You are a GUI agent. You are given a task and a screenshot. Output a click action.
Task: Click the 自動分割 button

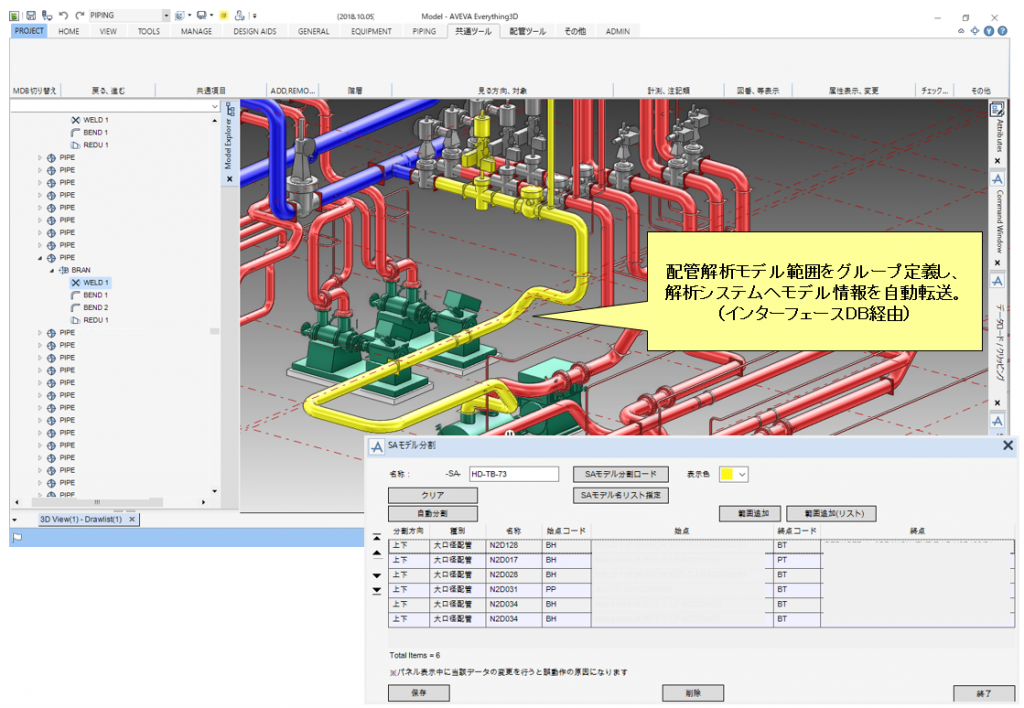point(432,513)
